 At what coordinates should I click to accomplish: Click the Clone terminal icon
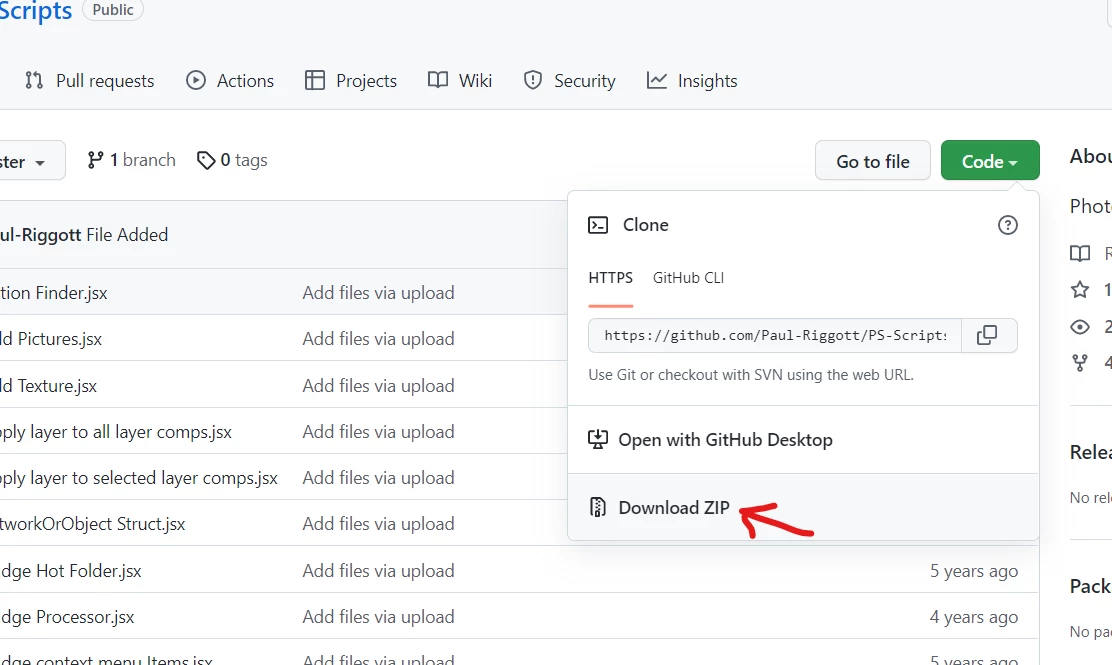[x=598, y=225]
